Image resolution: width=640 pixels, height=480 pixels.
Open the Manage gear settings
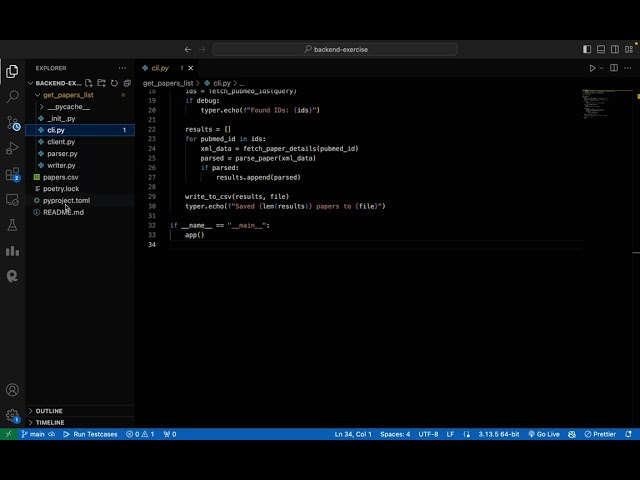tap(12, 416)
